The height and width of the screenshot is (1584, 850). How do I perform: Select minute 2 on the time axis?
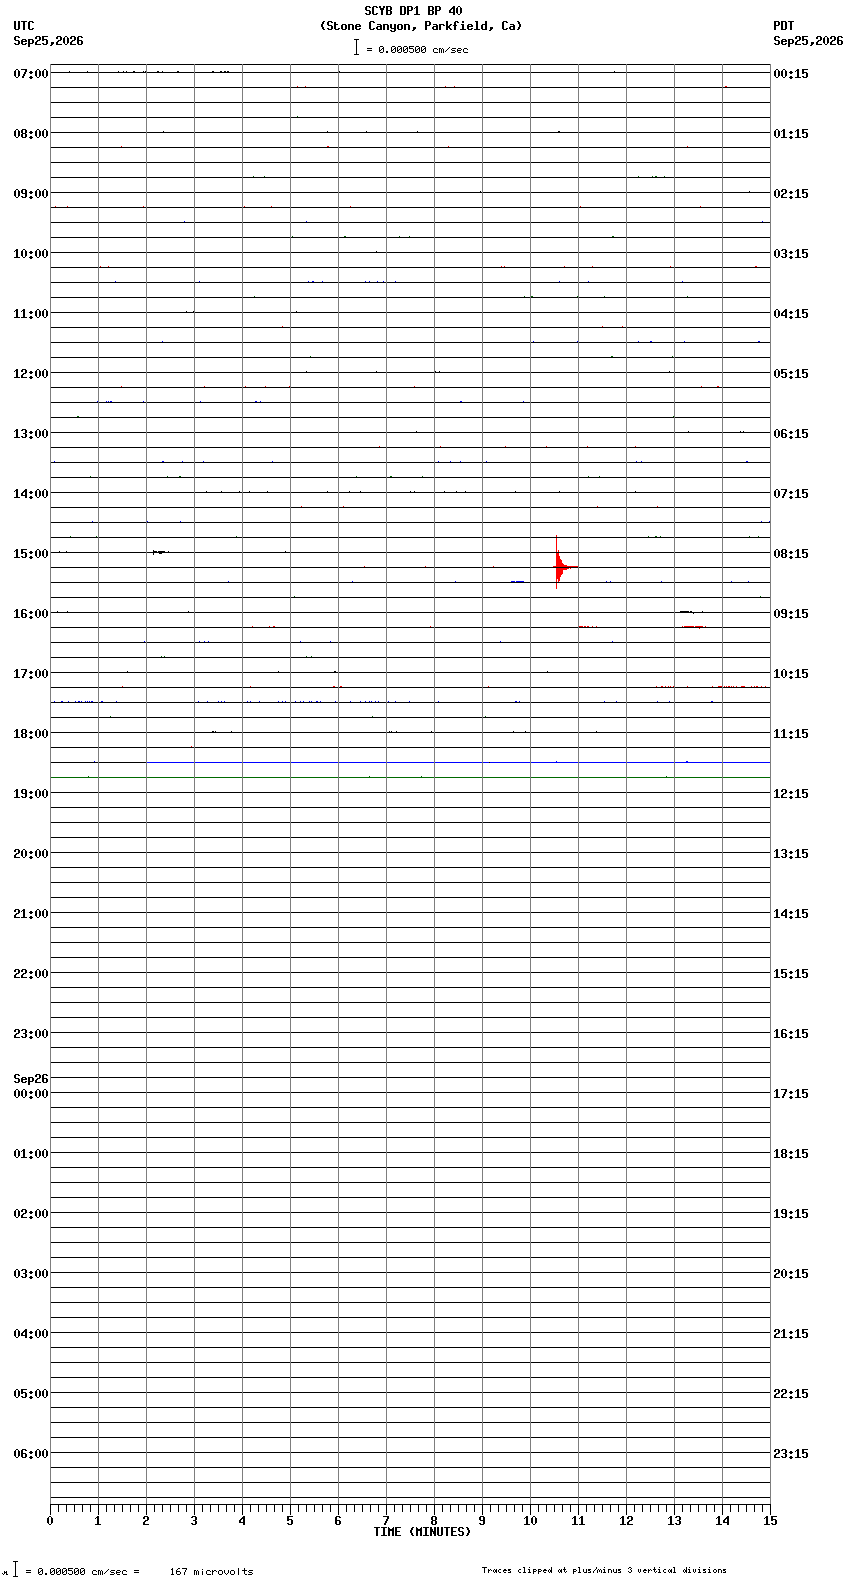coord(146,1521)
